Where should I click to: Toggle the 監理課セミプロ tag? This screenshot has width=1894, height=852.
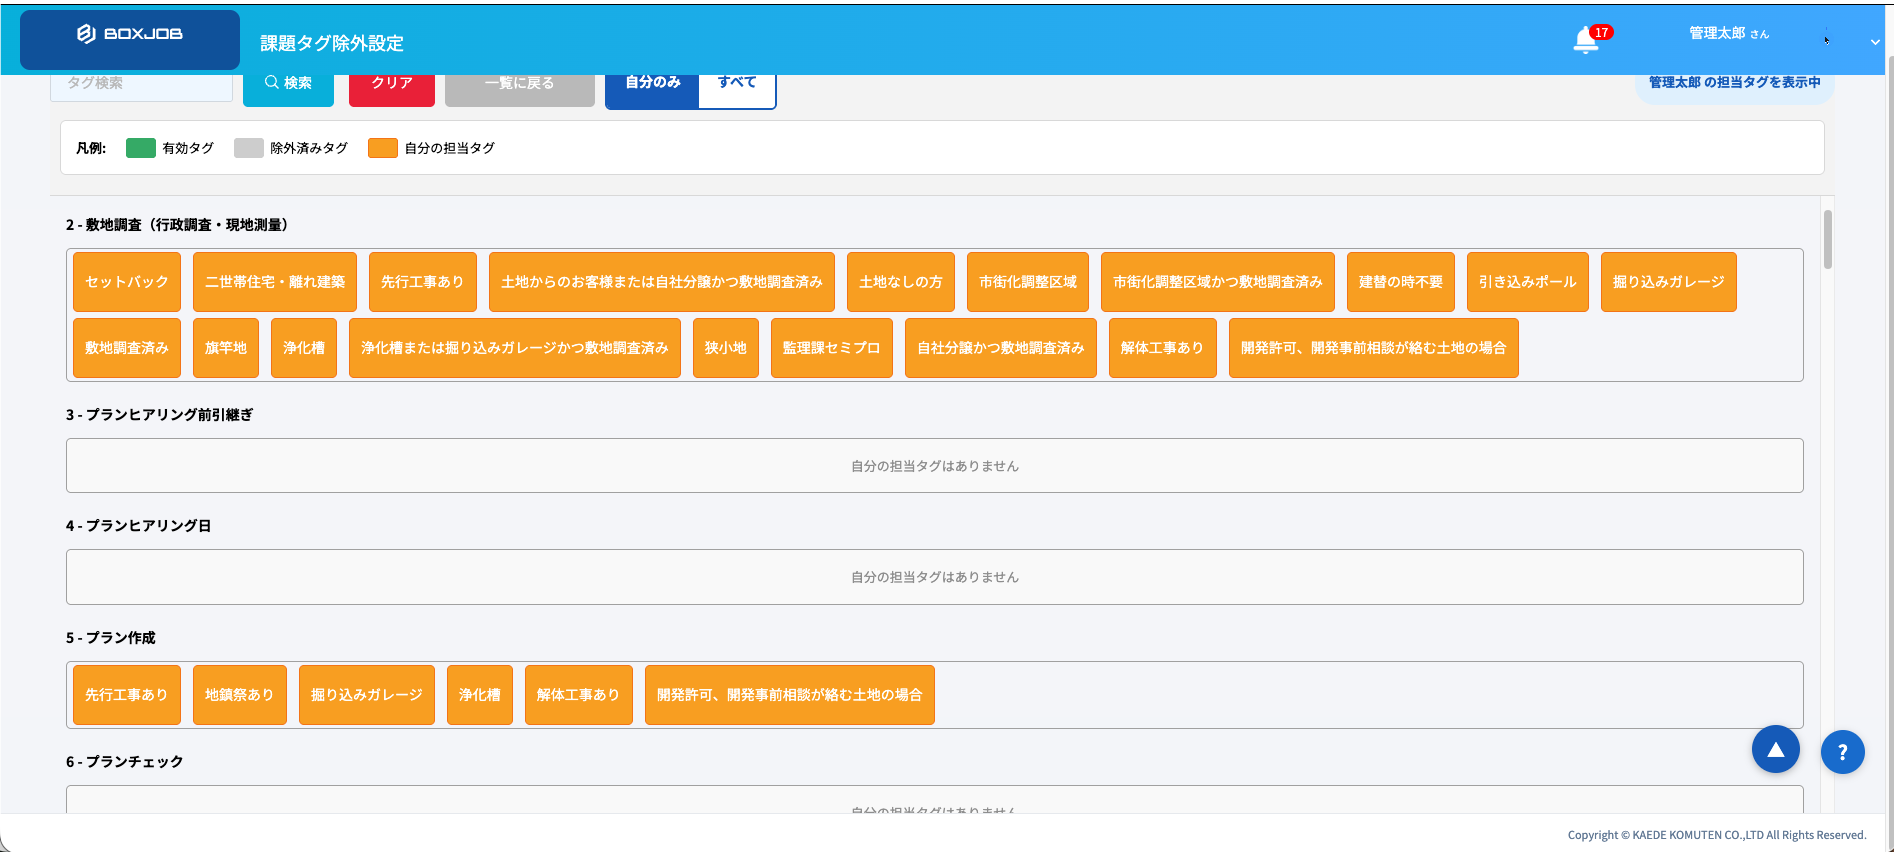832,348
